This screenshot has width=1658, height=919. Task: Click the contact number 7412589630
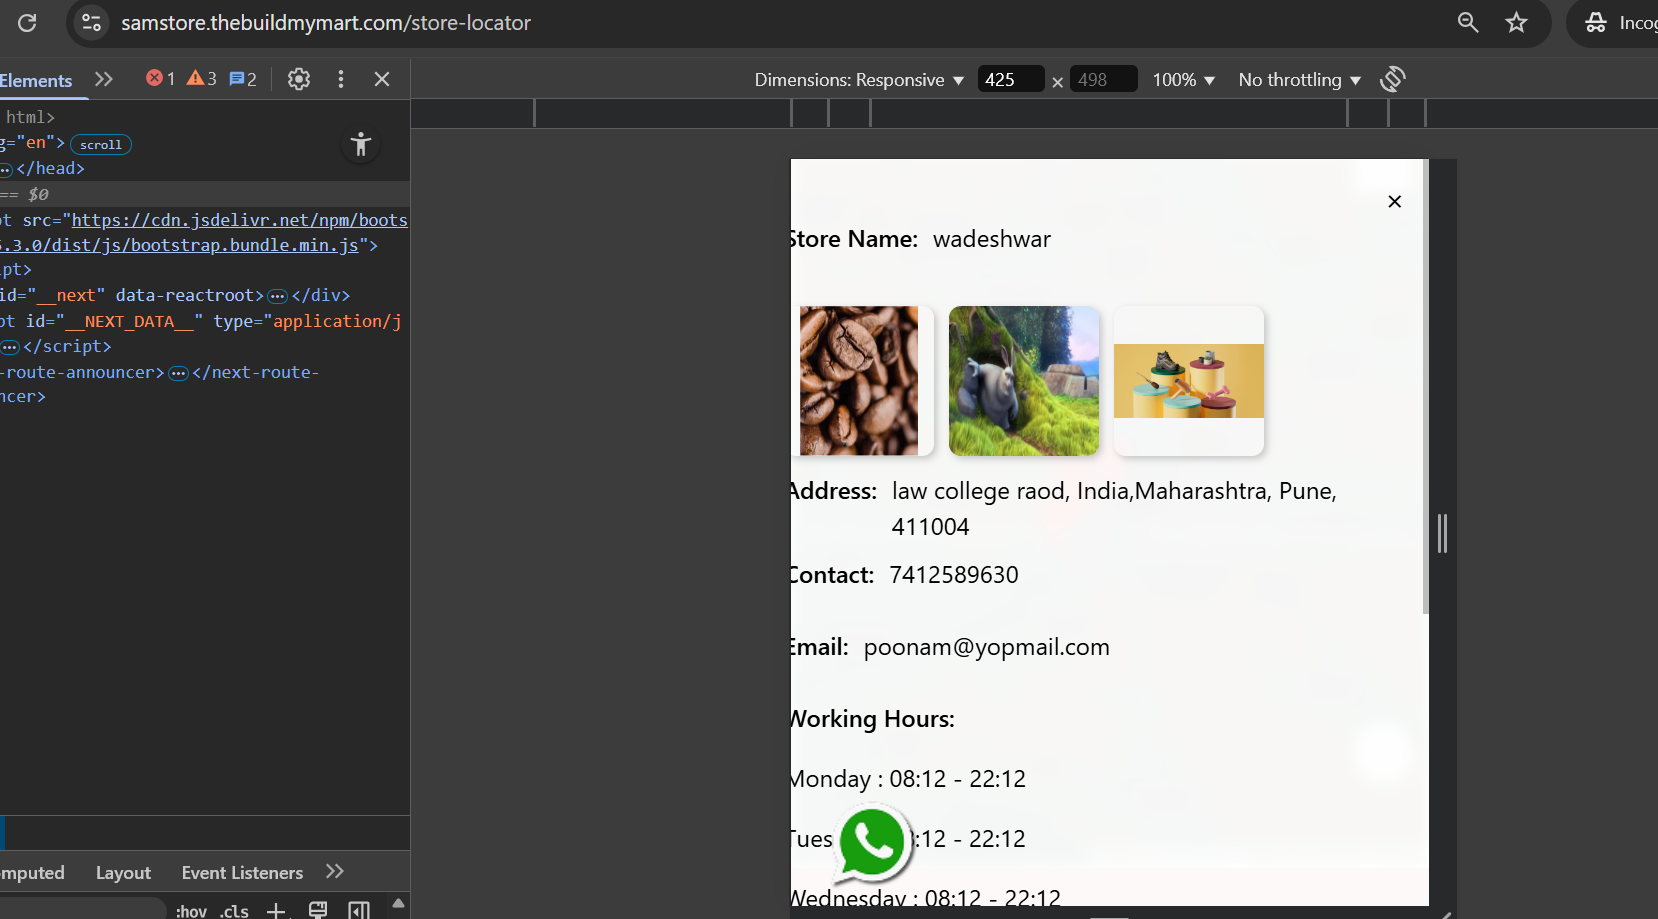click(x=954, y=575)
